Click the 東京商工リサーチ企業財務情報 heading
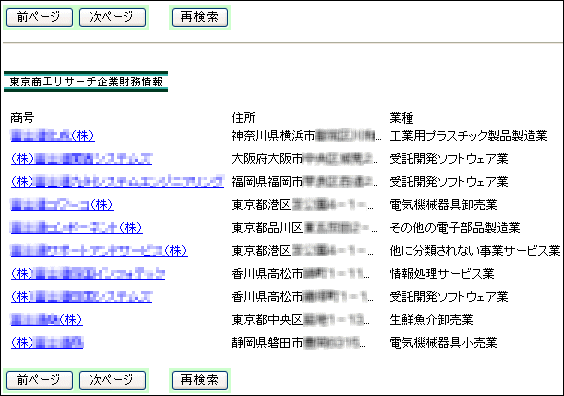Image resolution: width=564 pixels, height=396 pixels. click(x=86, y=82)
